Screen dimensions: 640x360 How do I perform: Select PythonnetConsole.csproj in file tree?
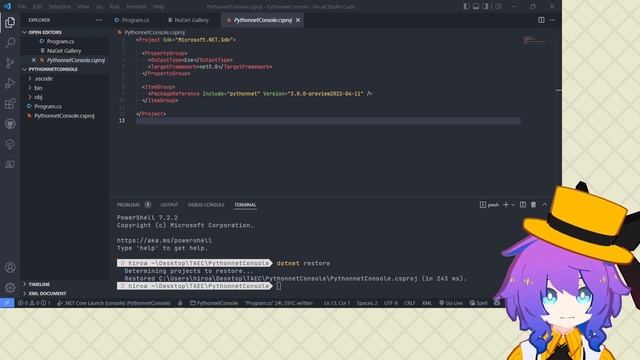[x=65, y=116]
